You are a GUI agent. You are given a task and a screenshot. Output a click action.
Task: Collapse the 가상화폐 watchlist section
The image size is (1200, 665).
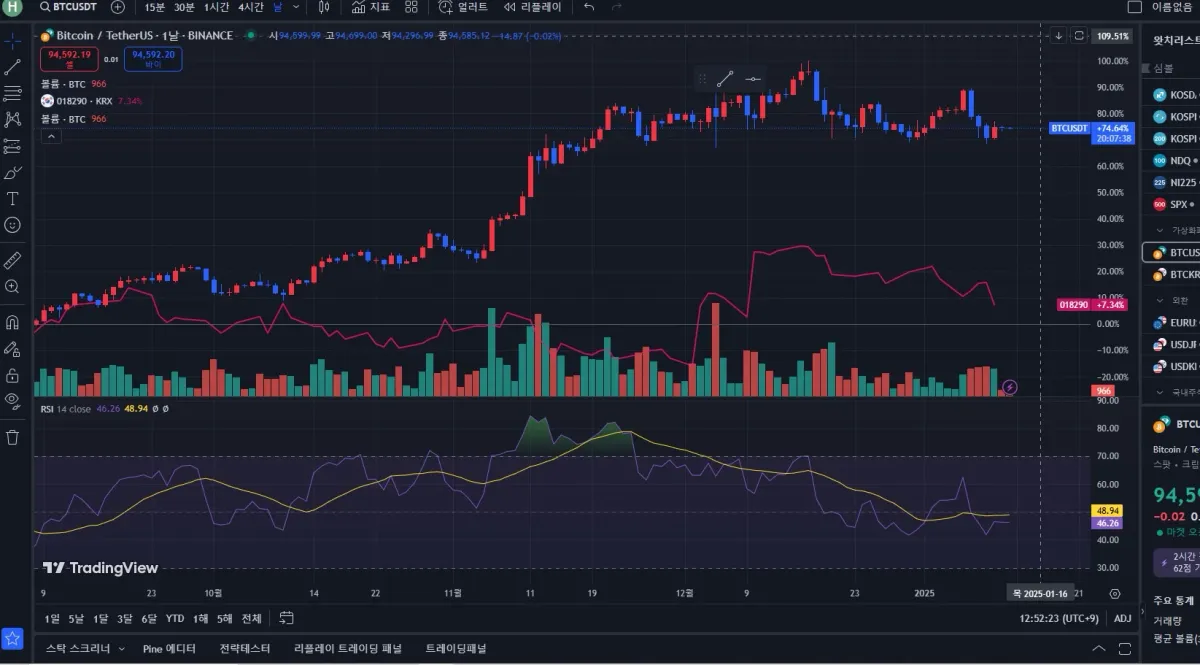[x=1160, y=230]
